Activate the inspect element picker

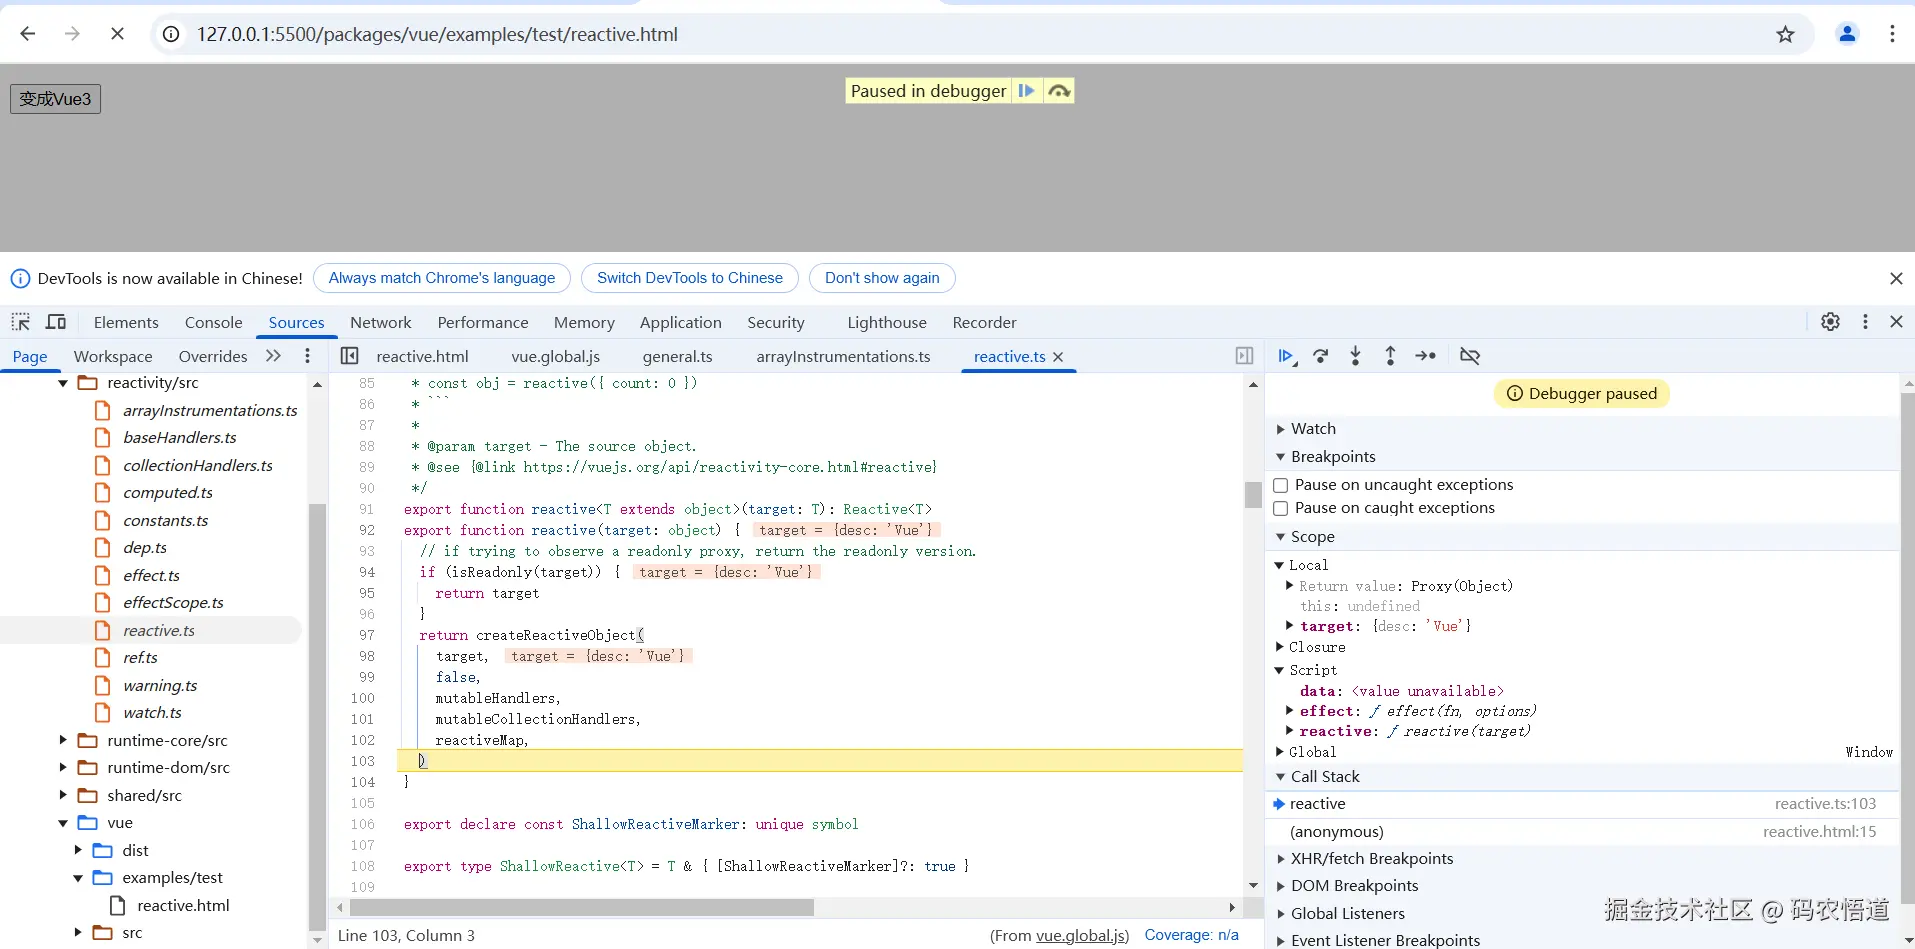coord(21,322)
